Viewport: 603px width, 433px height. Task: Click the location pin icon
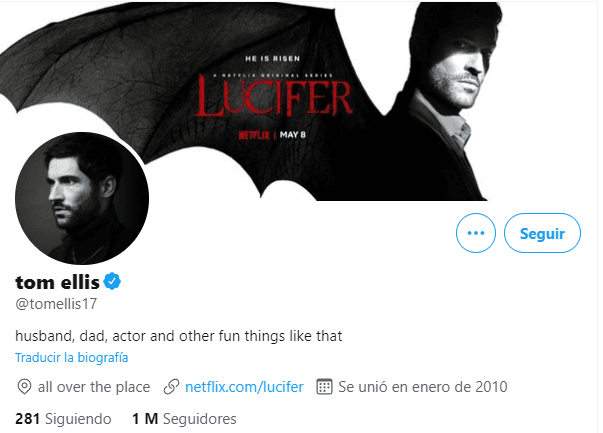tap(24, 386)
